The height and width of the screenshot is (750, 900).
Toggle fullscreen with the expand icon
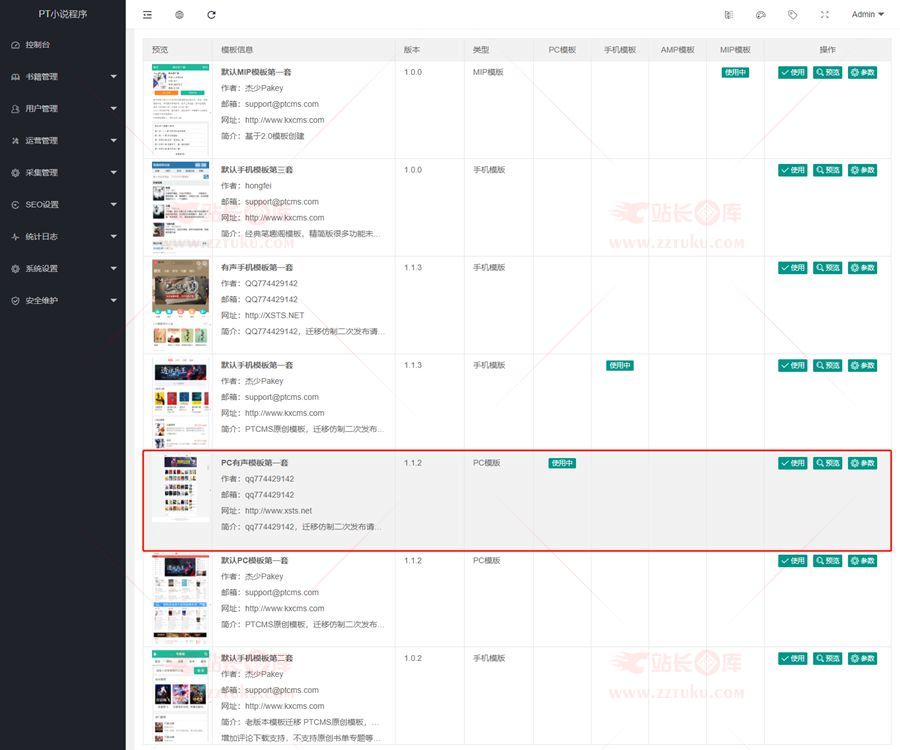pyautogui.click(x=824, y=15)
